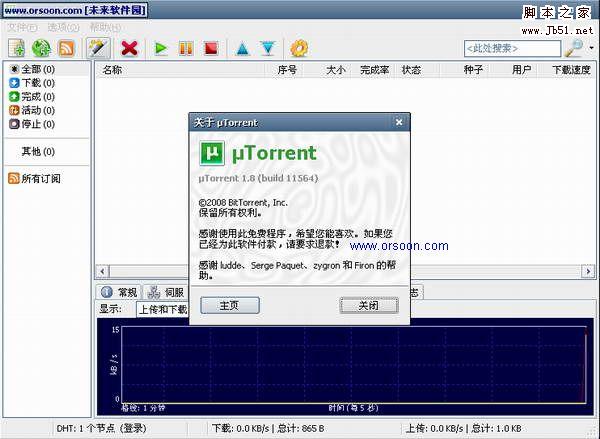Sort by the 种子 column header

[x=465, y=70]
